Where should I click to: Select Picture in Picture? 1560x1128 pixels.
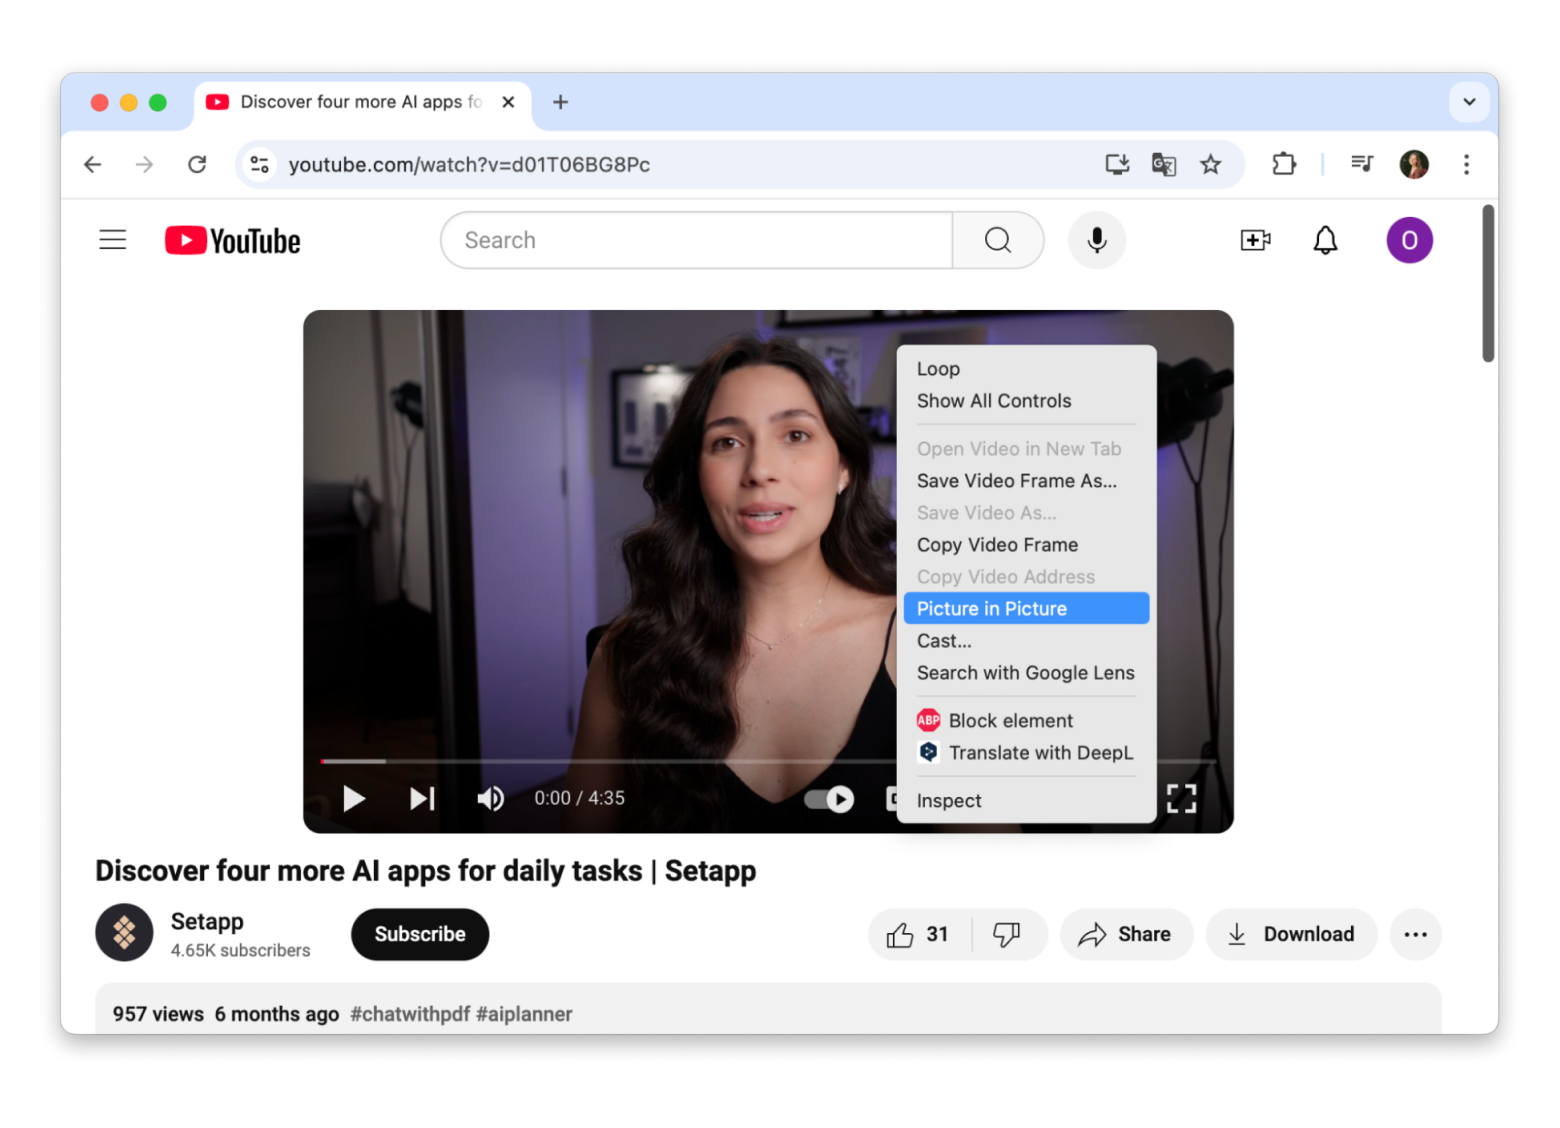1026,609
